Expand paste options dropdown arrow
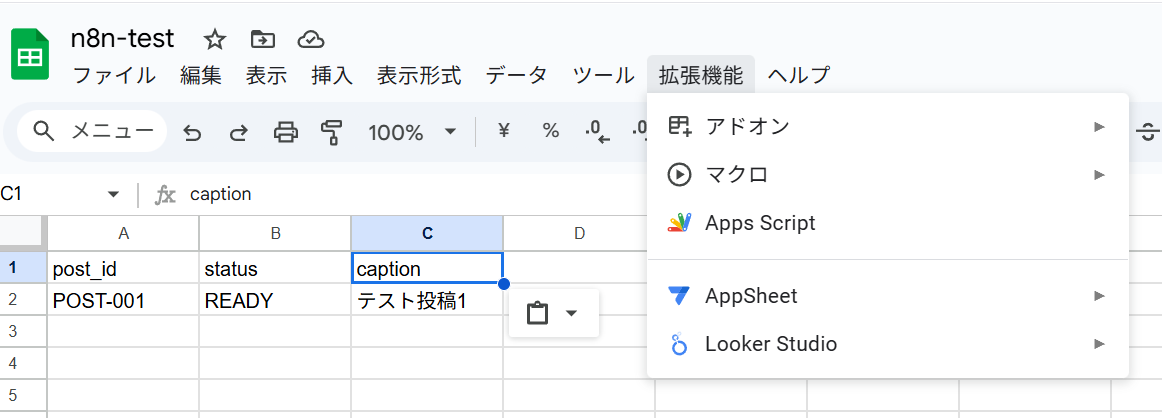 coord(571,314)
